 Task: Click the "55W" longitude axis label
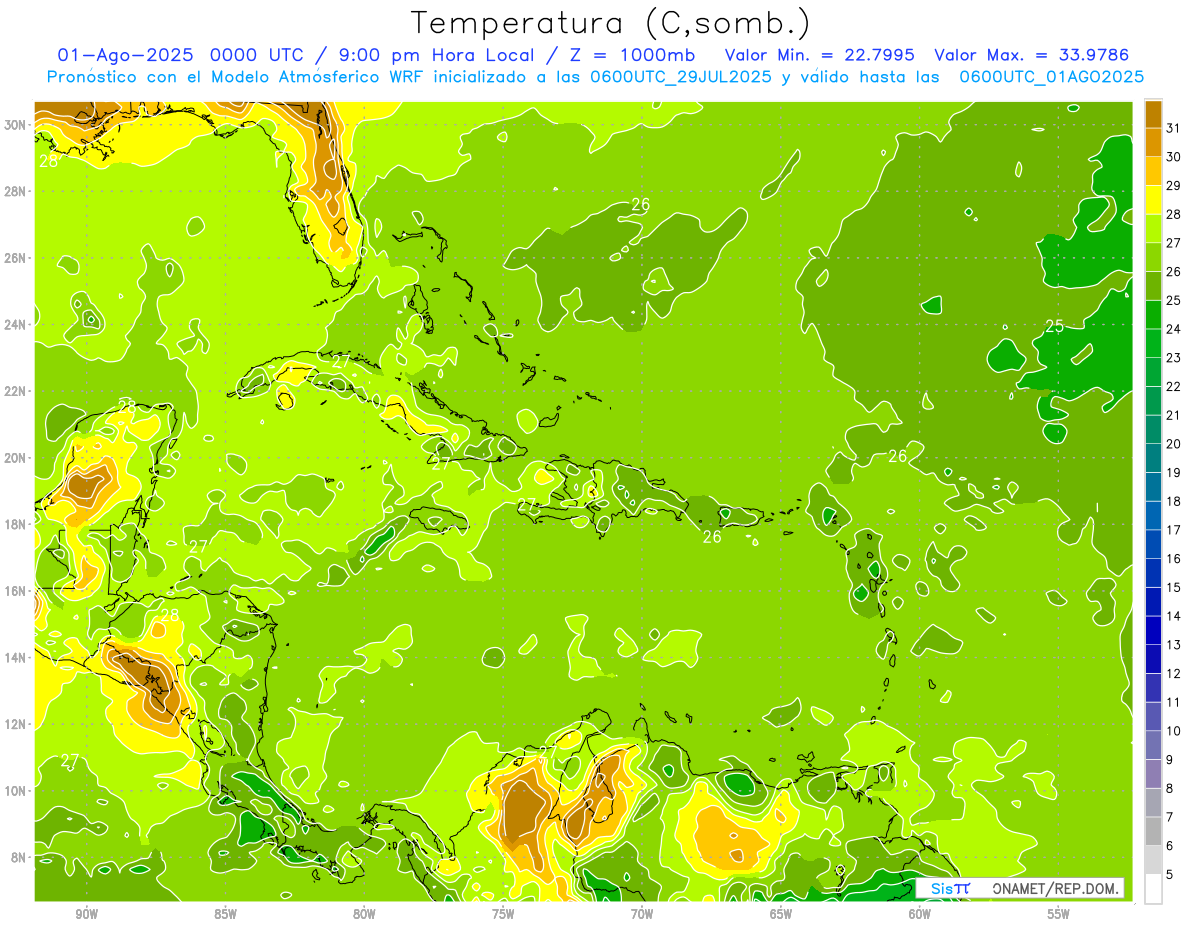(1058, 914)
